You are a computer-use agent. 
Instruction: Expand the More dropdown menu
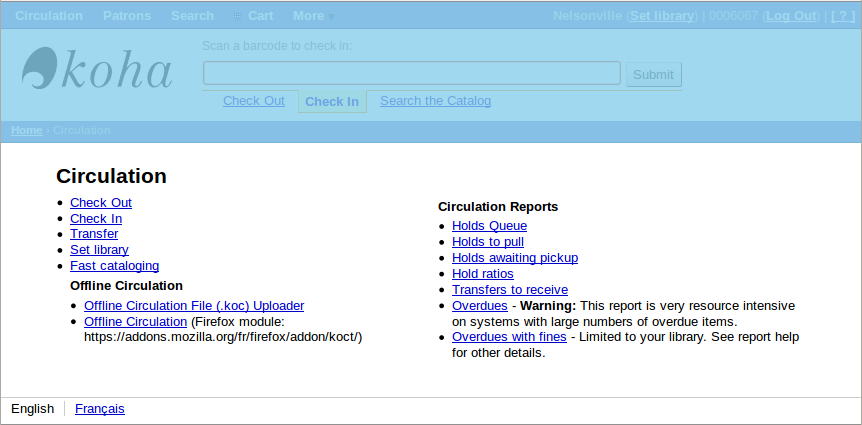point(313,16)
